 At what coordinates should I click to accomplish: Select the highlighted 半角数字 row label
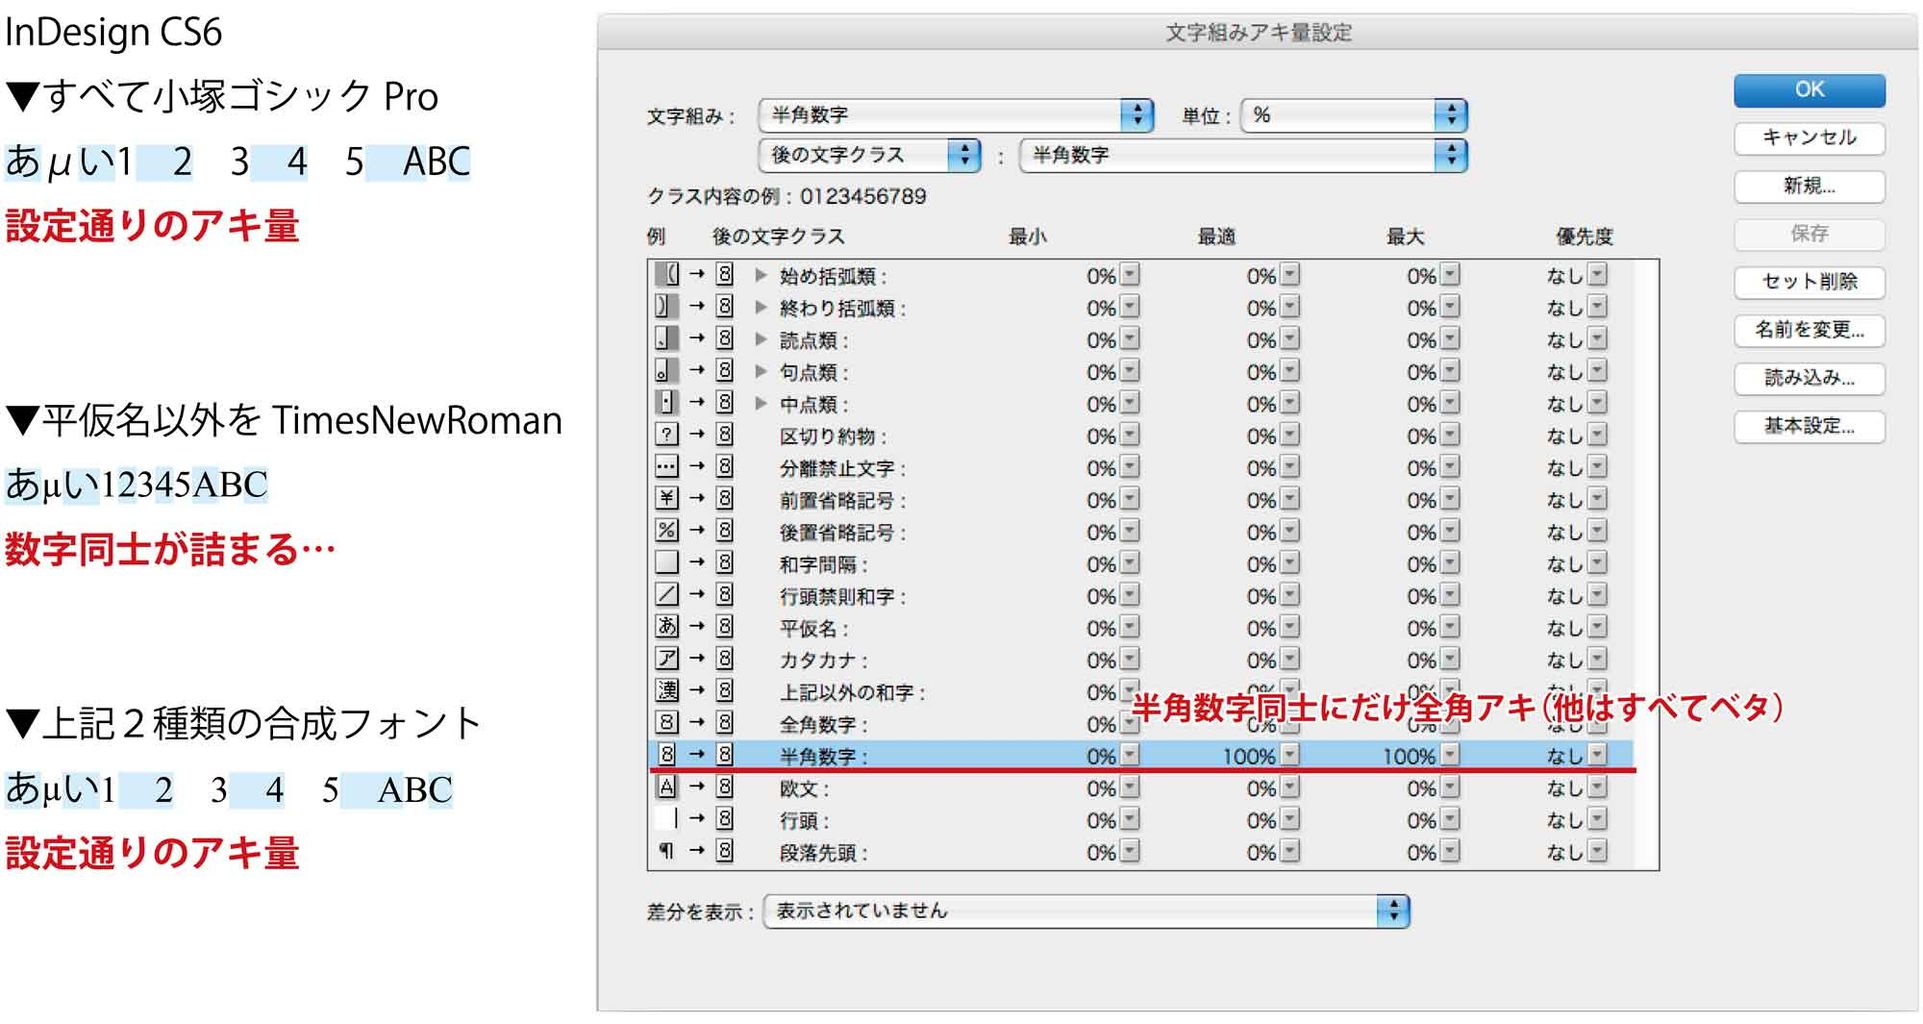coord(823,756)
